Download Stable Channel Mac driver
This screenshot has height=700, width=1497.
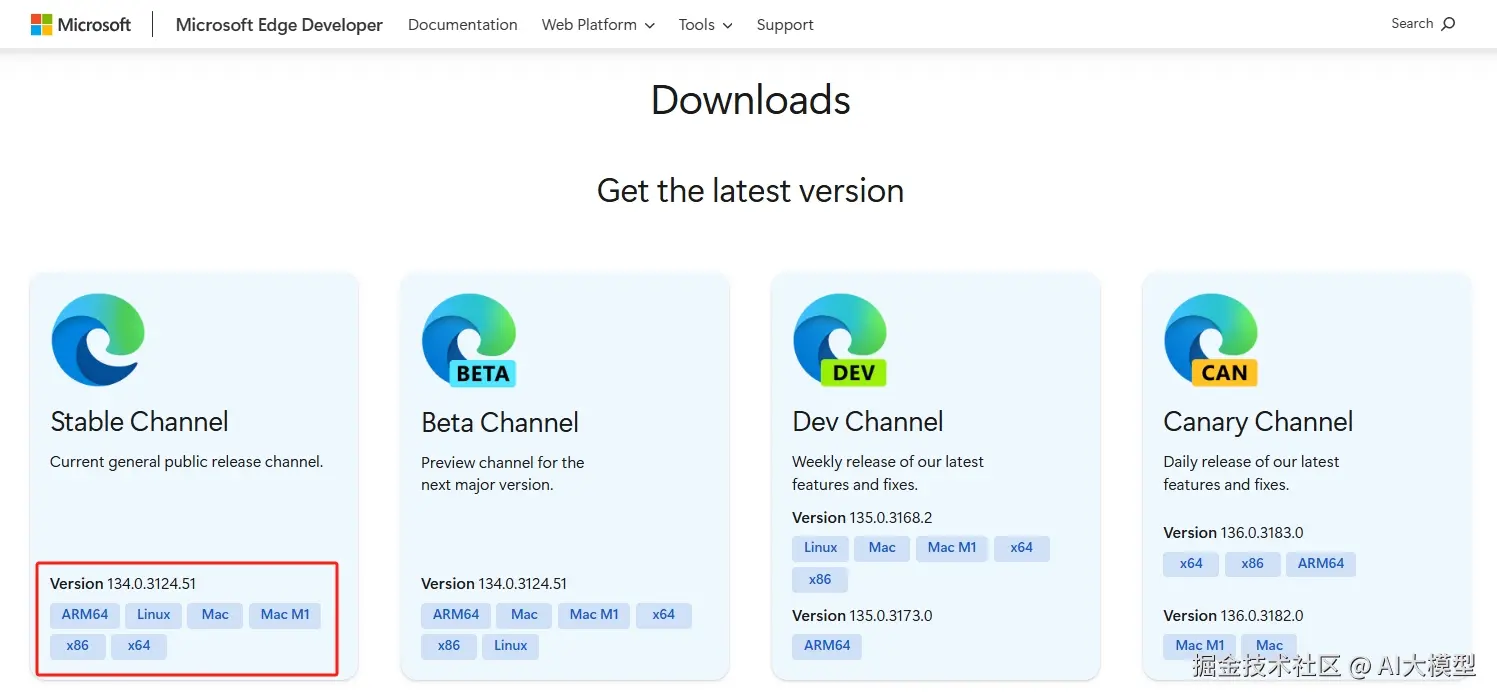(215, 615)
